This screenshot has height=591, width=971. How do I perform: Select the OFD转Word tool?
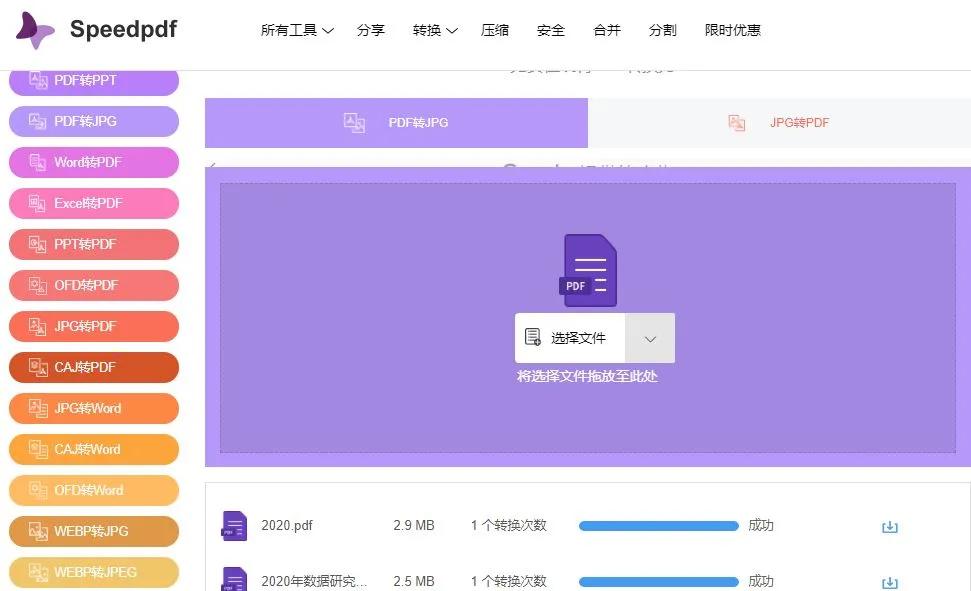[93, 490]
